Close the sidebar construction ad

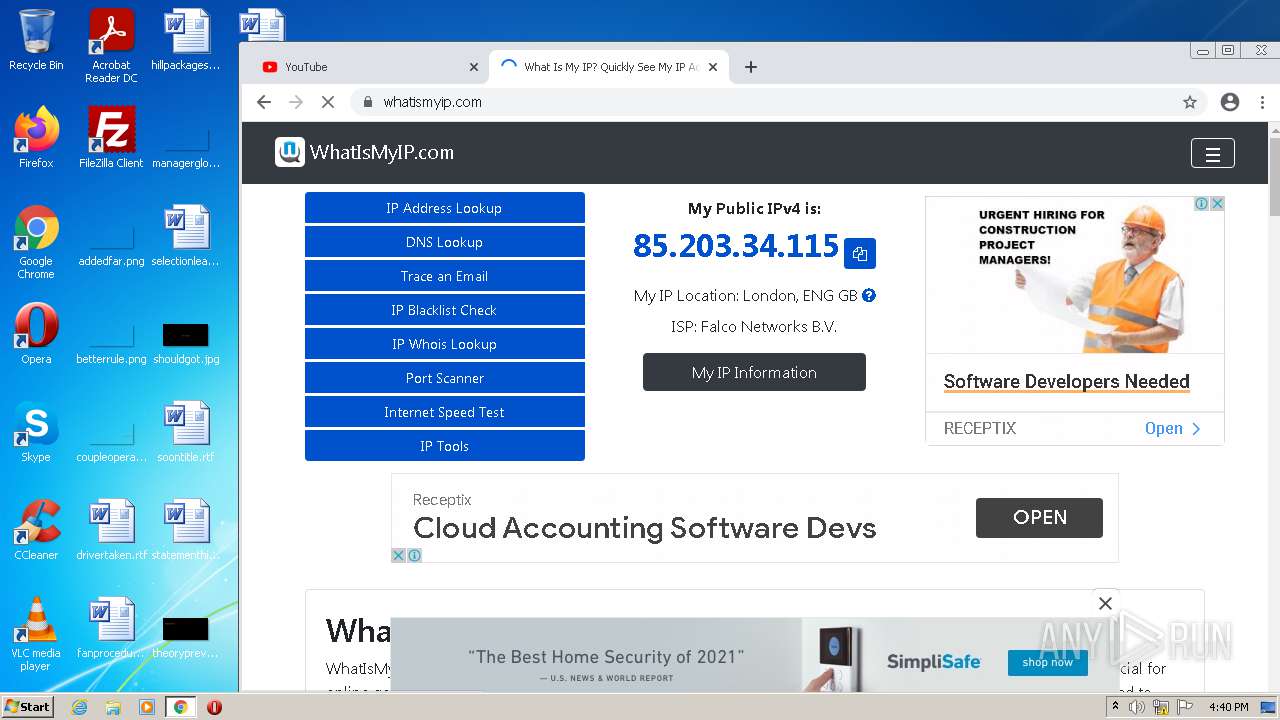point(1217,203)
